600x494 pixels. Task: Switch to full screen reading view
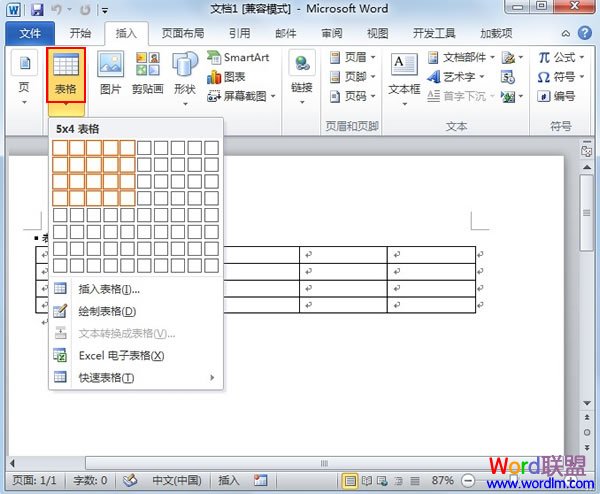[367, 481]
